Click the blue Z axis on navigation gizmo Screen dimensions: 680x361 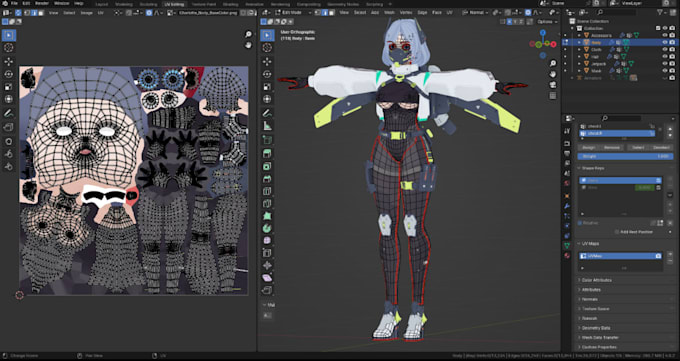(543, 33)
